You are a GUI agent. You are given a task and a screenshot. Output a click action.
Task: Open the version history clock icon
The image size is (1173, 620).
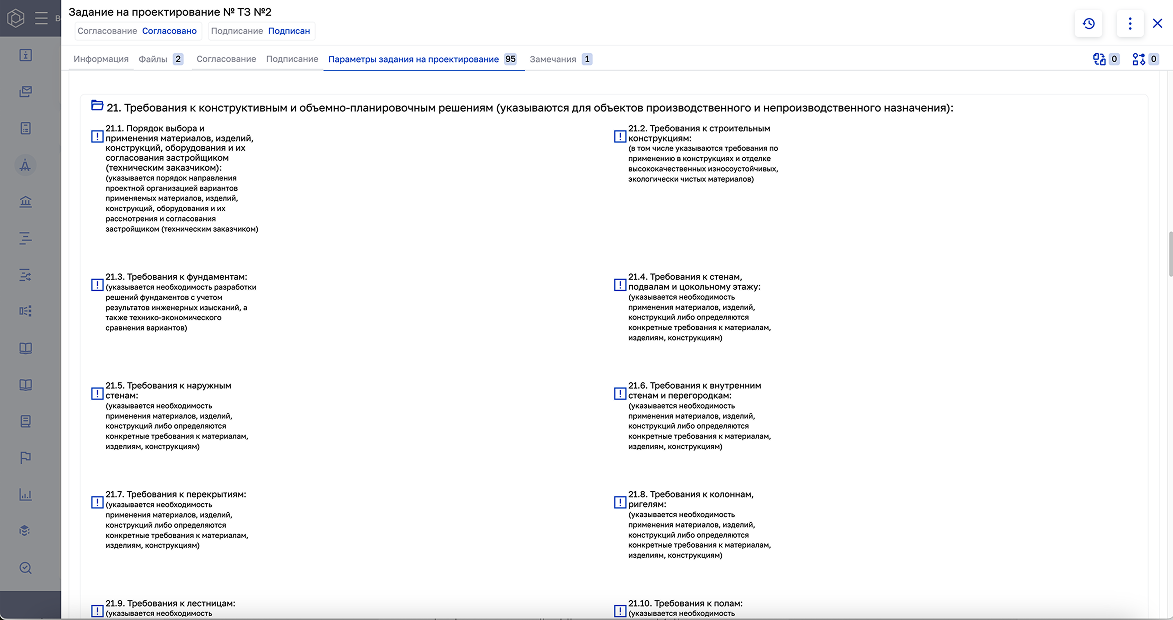[x=1088, y=23]
